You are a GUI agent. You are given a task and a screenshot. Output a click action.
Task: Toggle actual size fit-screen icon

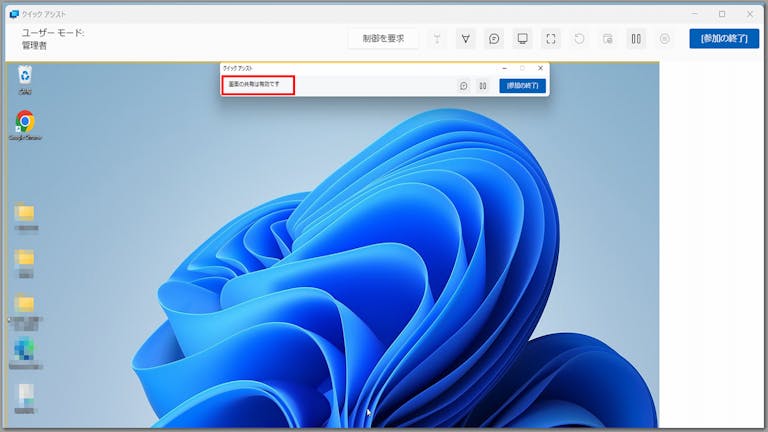pyautogui.click(x=551, y=39)
